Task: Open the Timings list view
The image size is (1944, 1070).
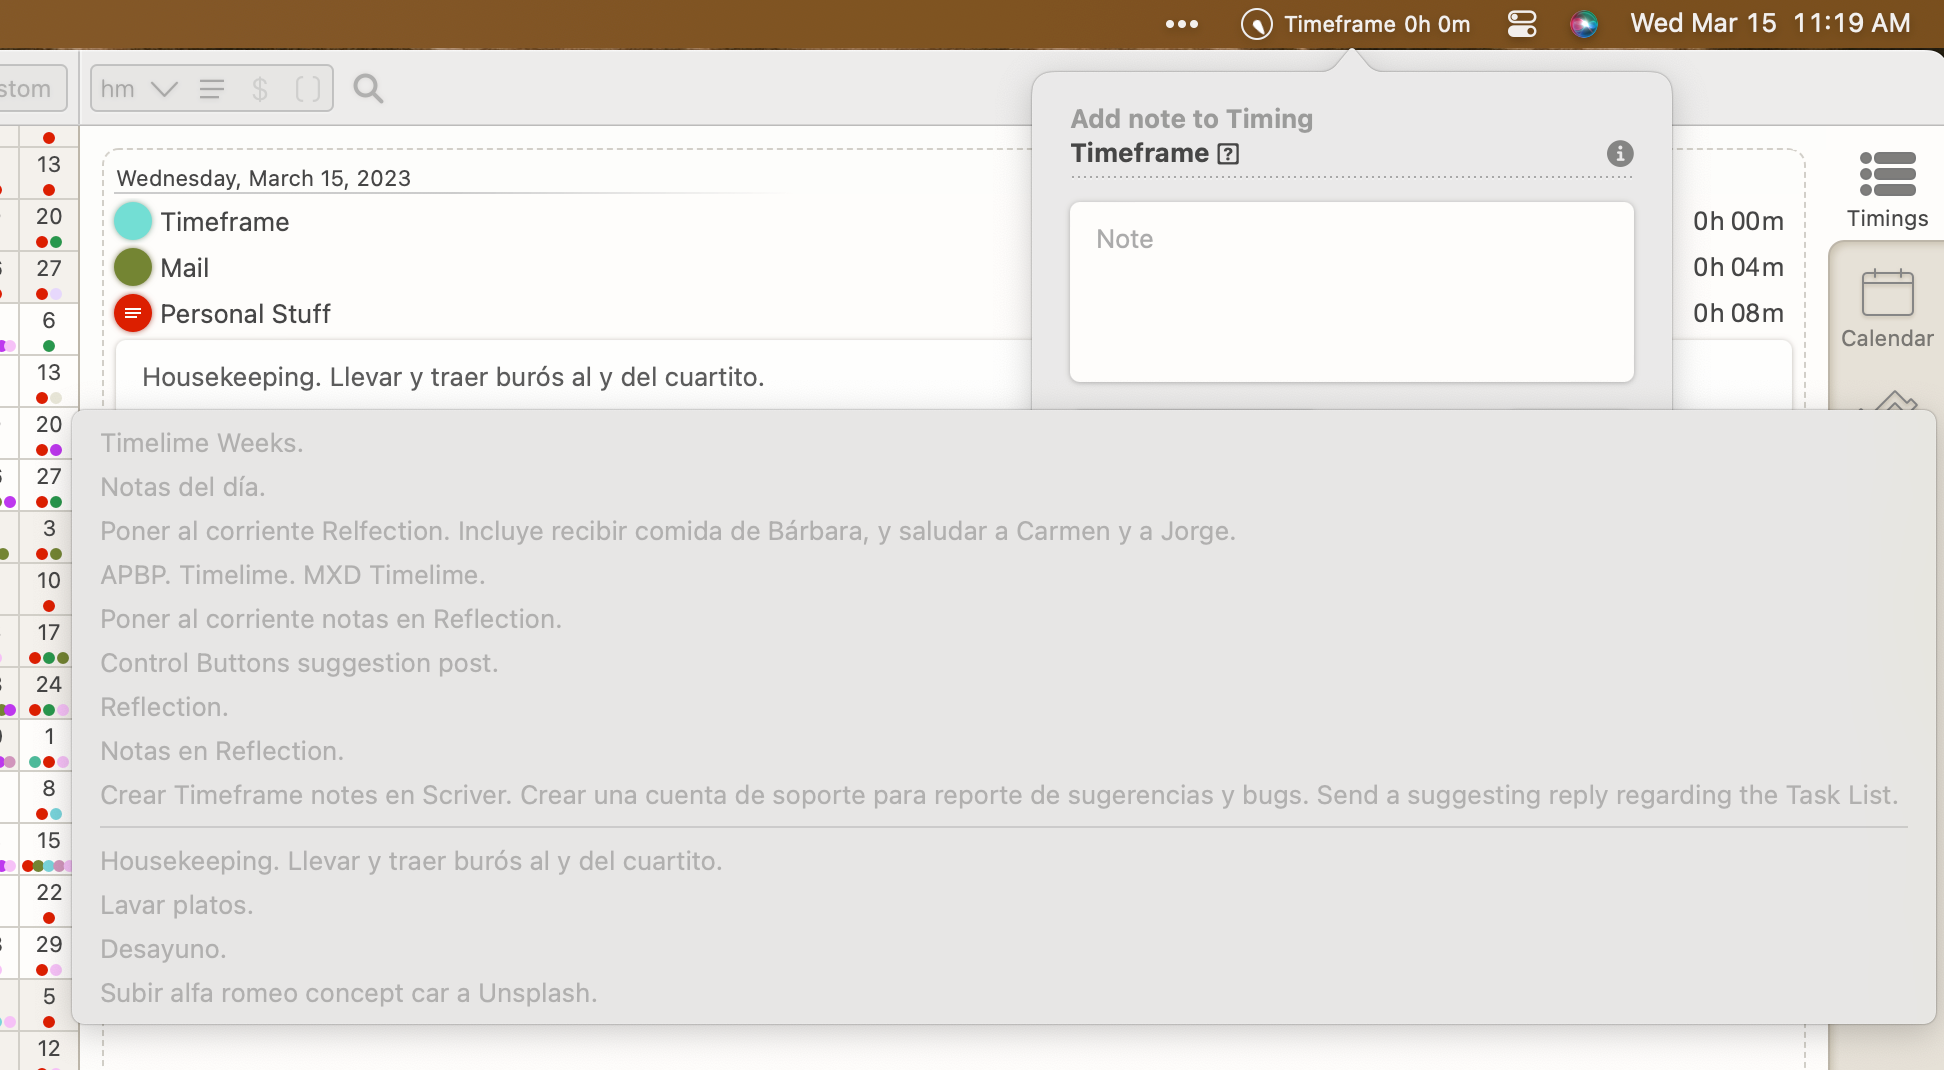Action: (1886, 190)
